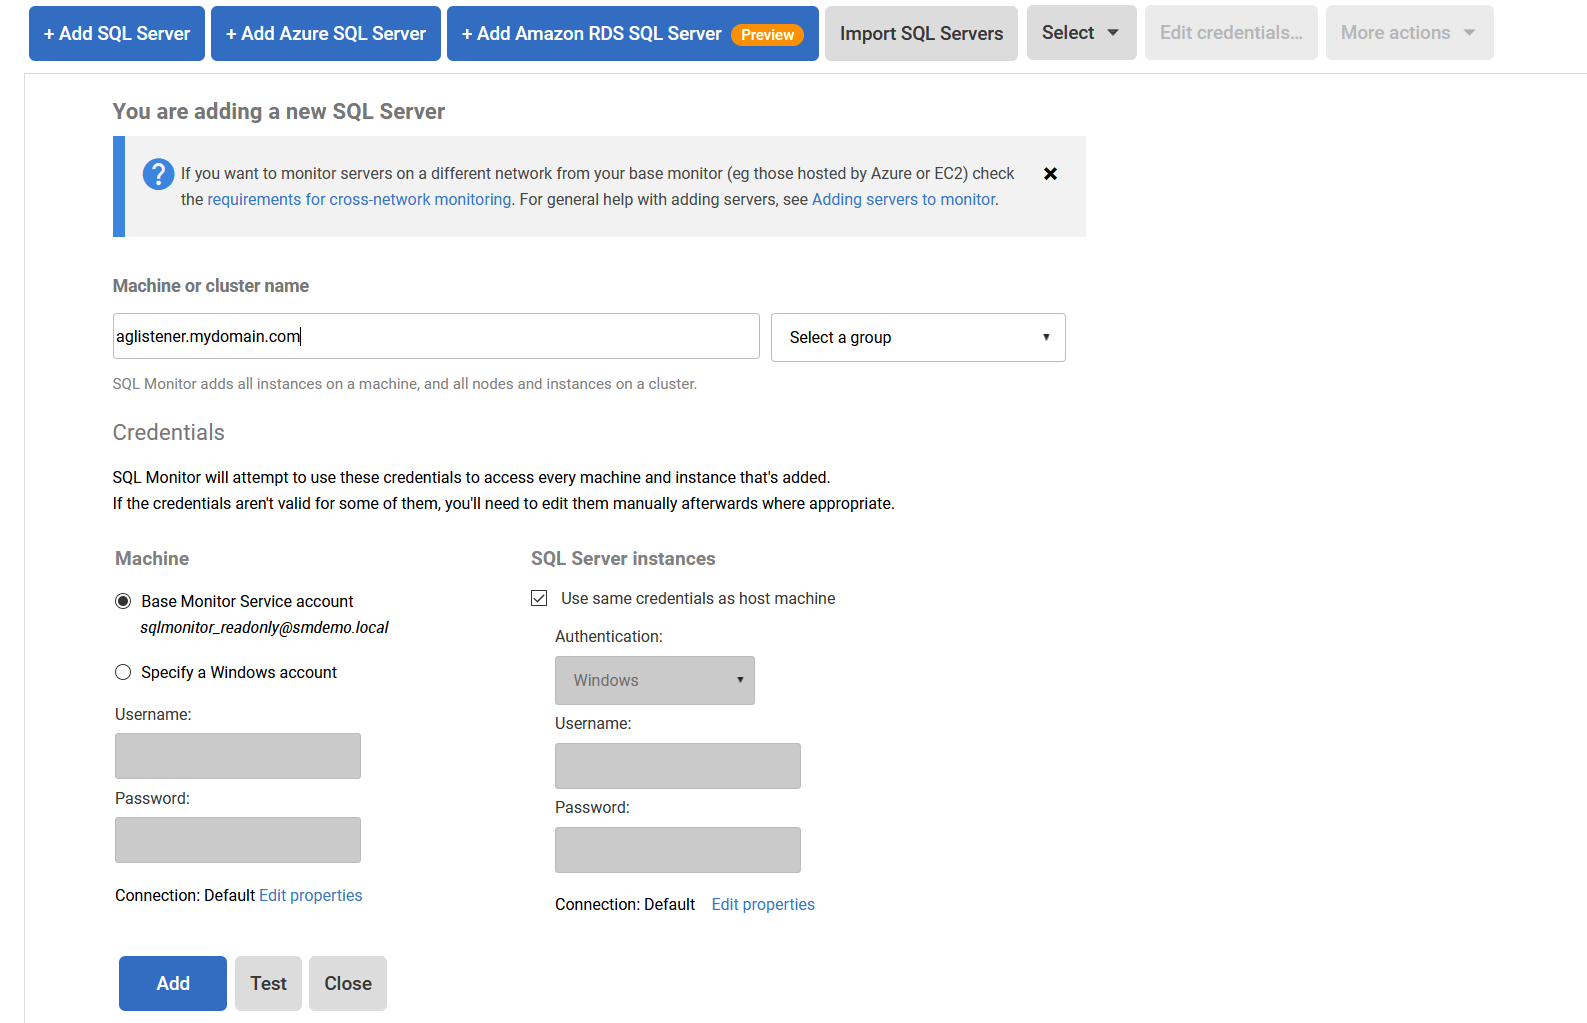This screenshot has height=1023, width=1587.
Task: Uncheck Use same credentials as host machine
Action: [539, 598]
